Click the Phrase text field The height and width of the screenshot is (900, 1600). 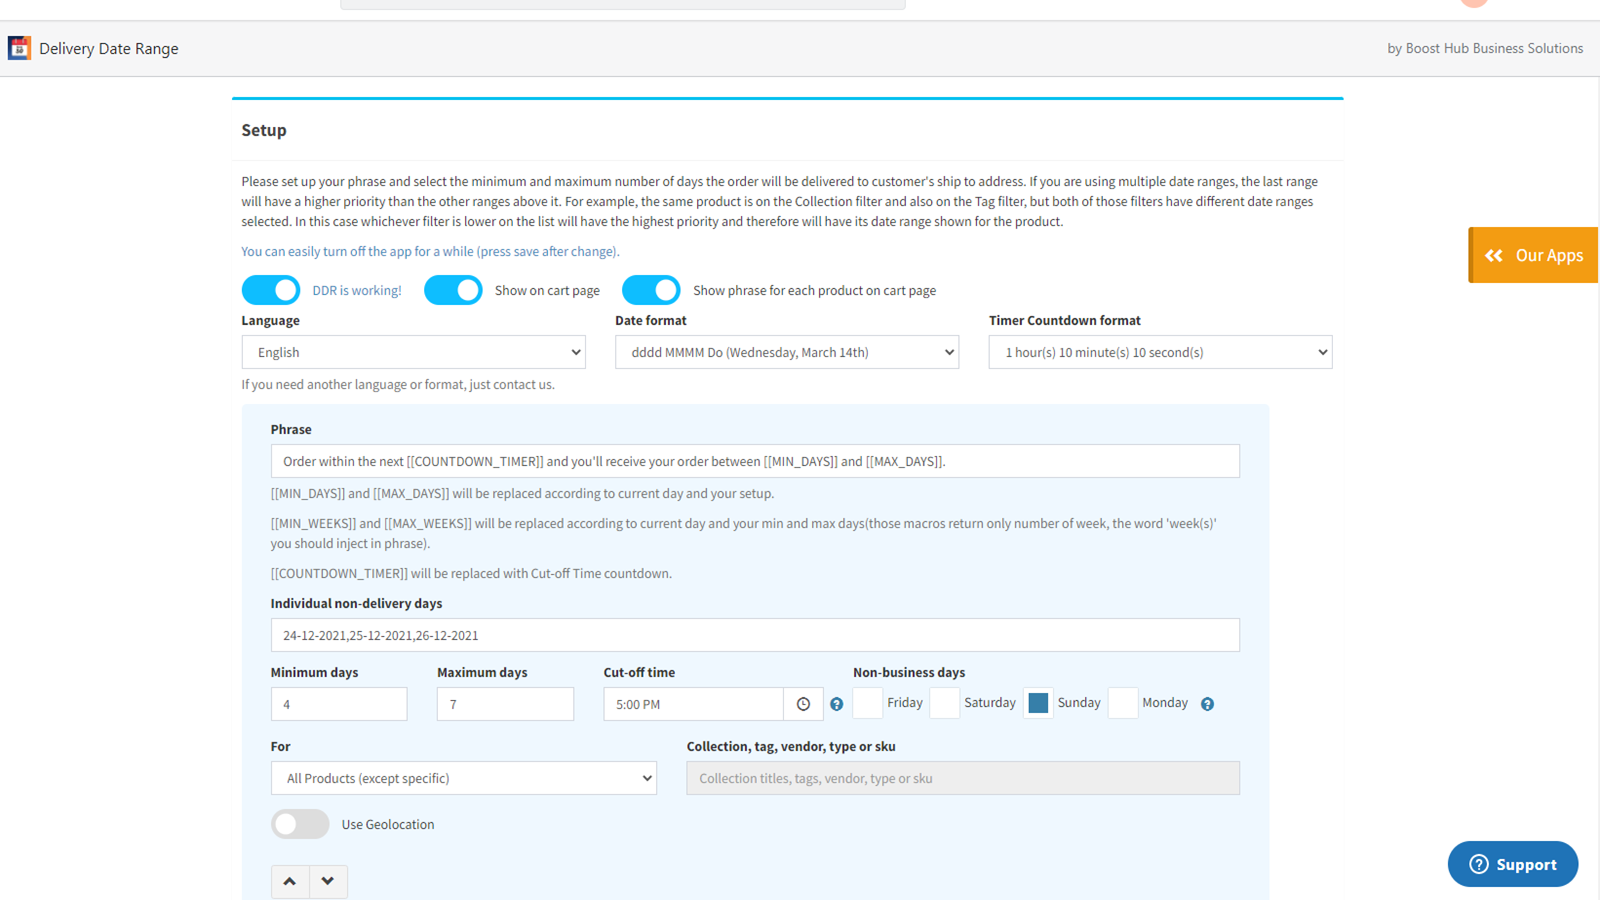[x=755, y=461]
